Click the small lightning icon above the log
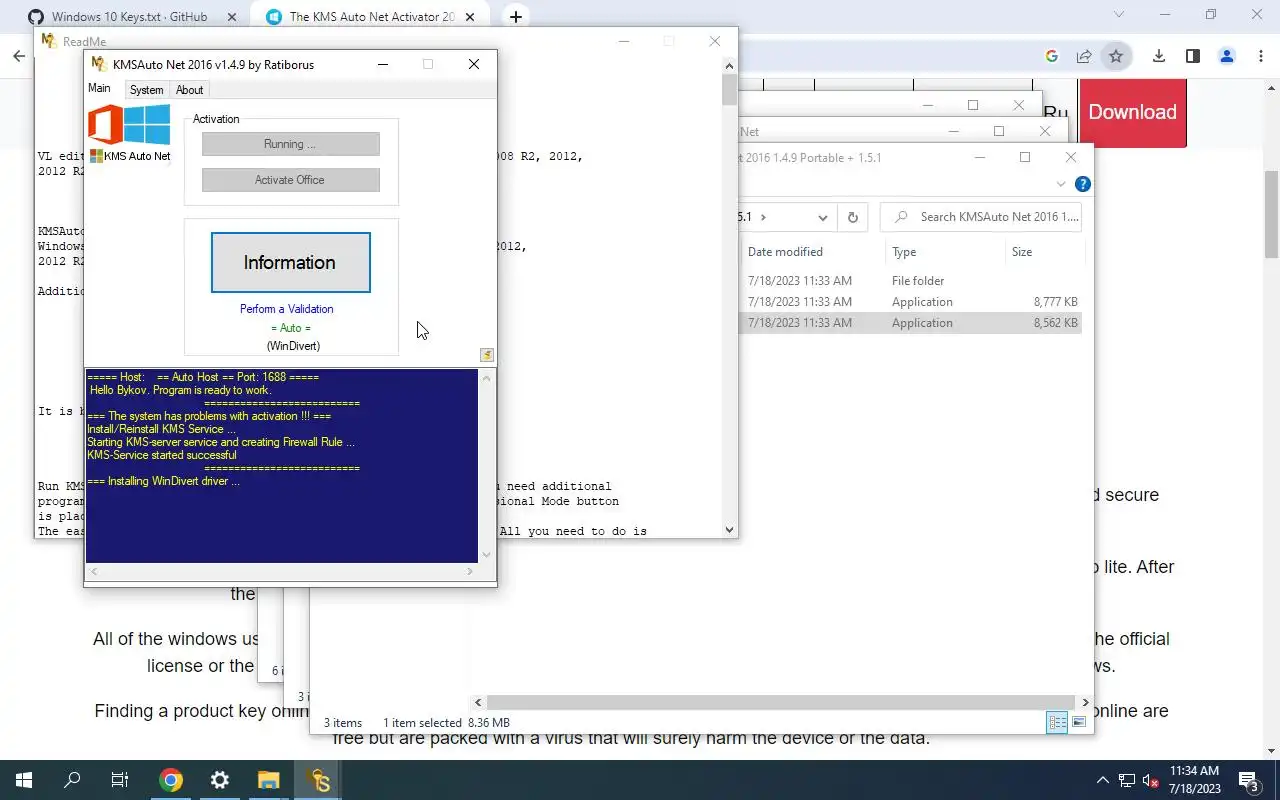 click(x=487, y=355)
